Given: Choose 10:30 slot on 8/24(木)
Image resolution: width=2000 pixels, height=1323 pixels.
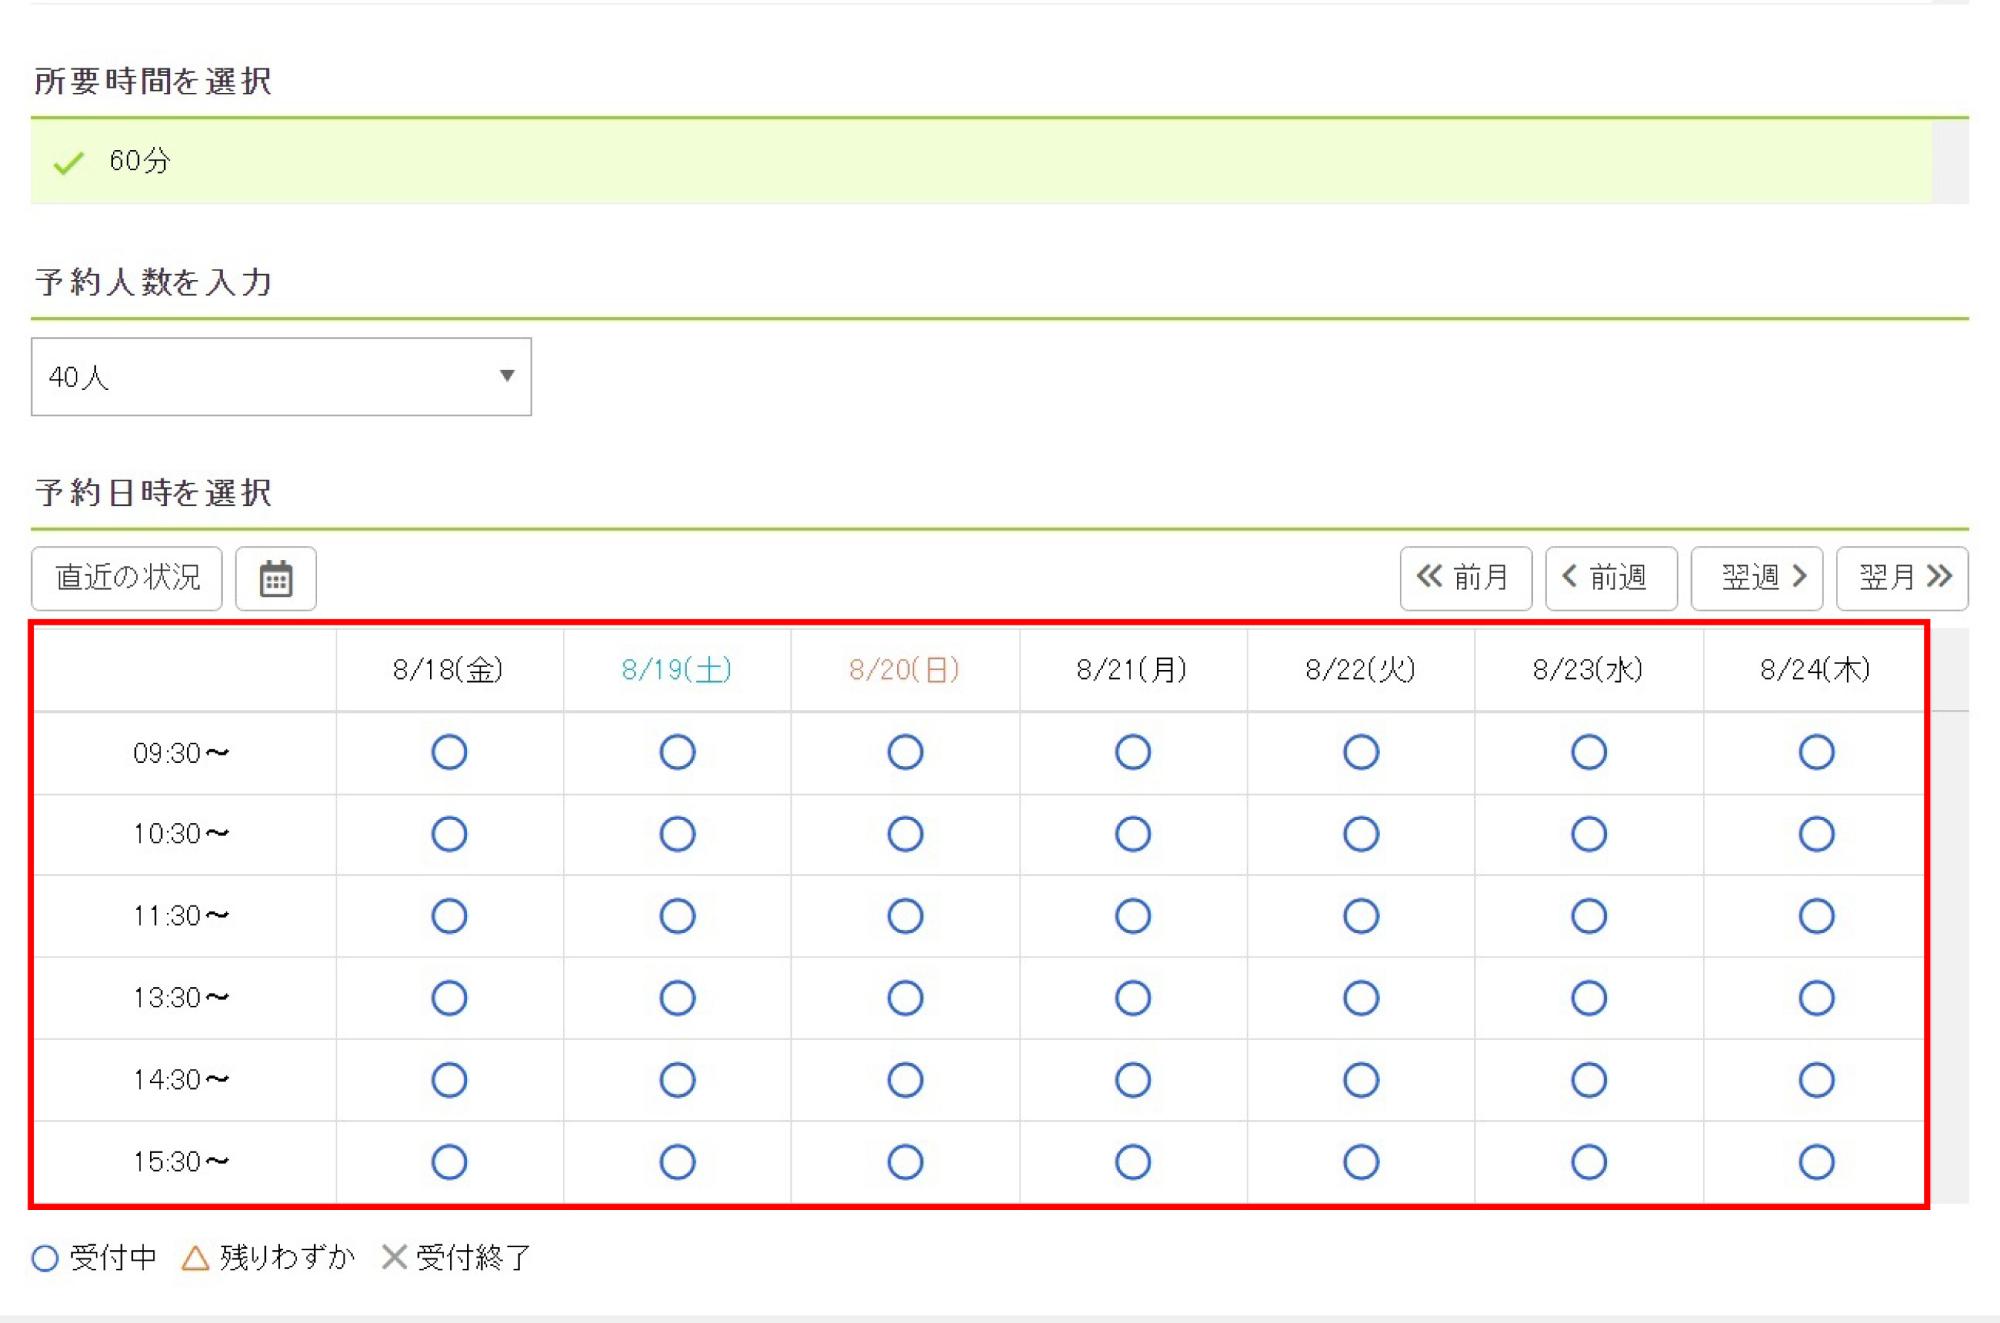Looking at the screenshot, I should [x=1816, y=834].
